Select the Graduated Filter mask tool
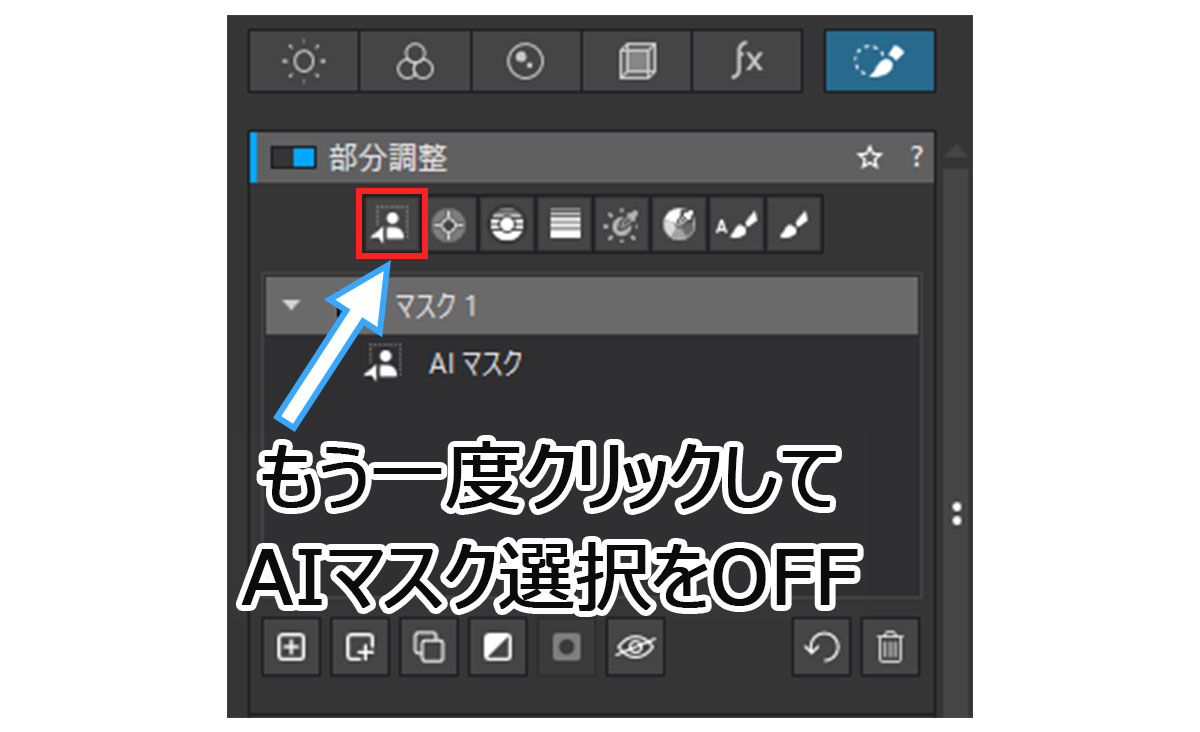Screen dimensions: 1200x732 pos(563,224)
